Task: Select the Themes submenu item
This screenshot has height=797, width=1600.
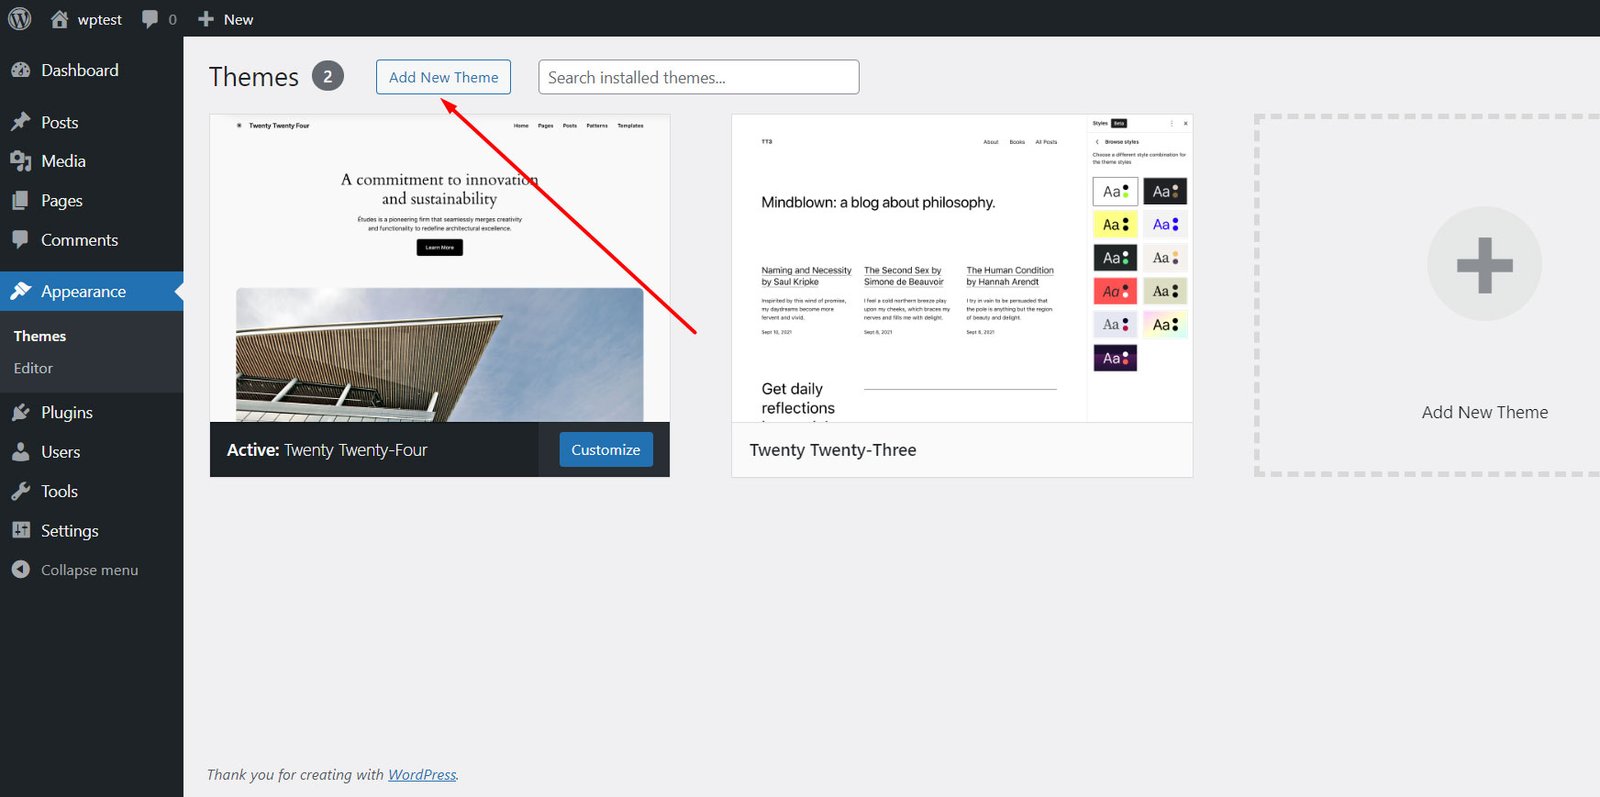Action: click(x=40, y=336)
